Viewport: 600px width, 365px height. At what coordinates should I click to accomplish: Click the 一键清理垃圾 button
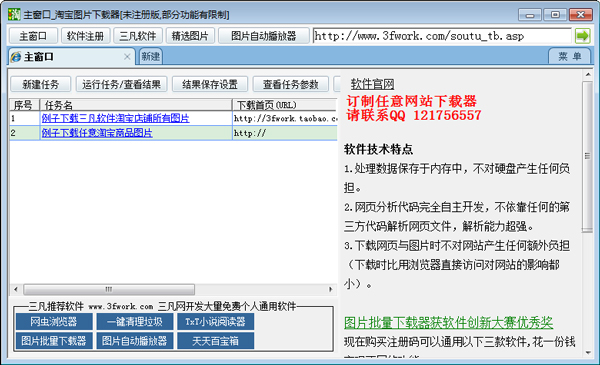coord(135,321)
